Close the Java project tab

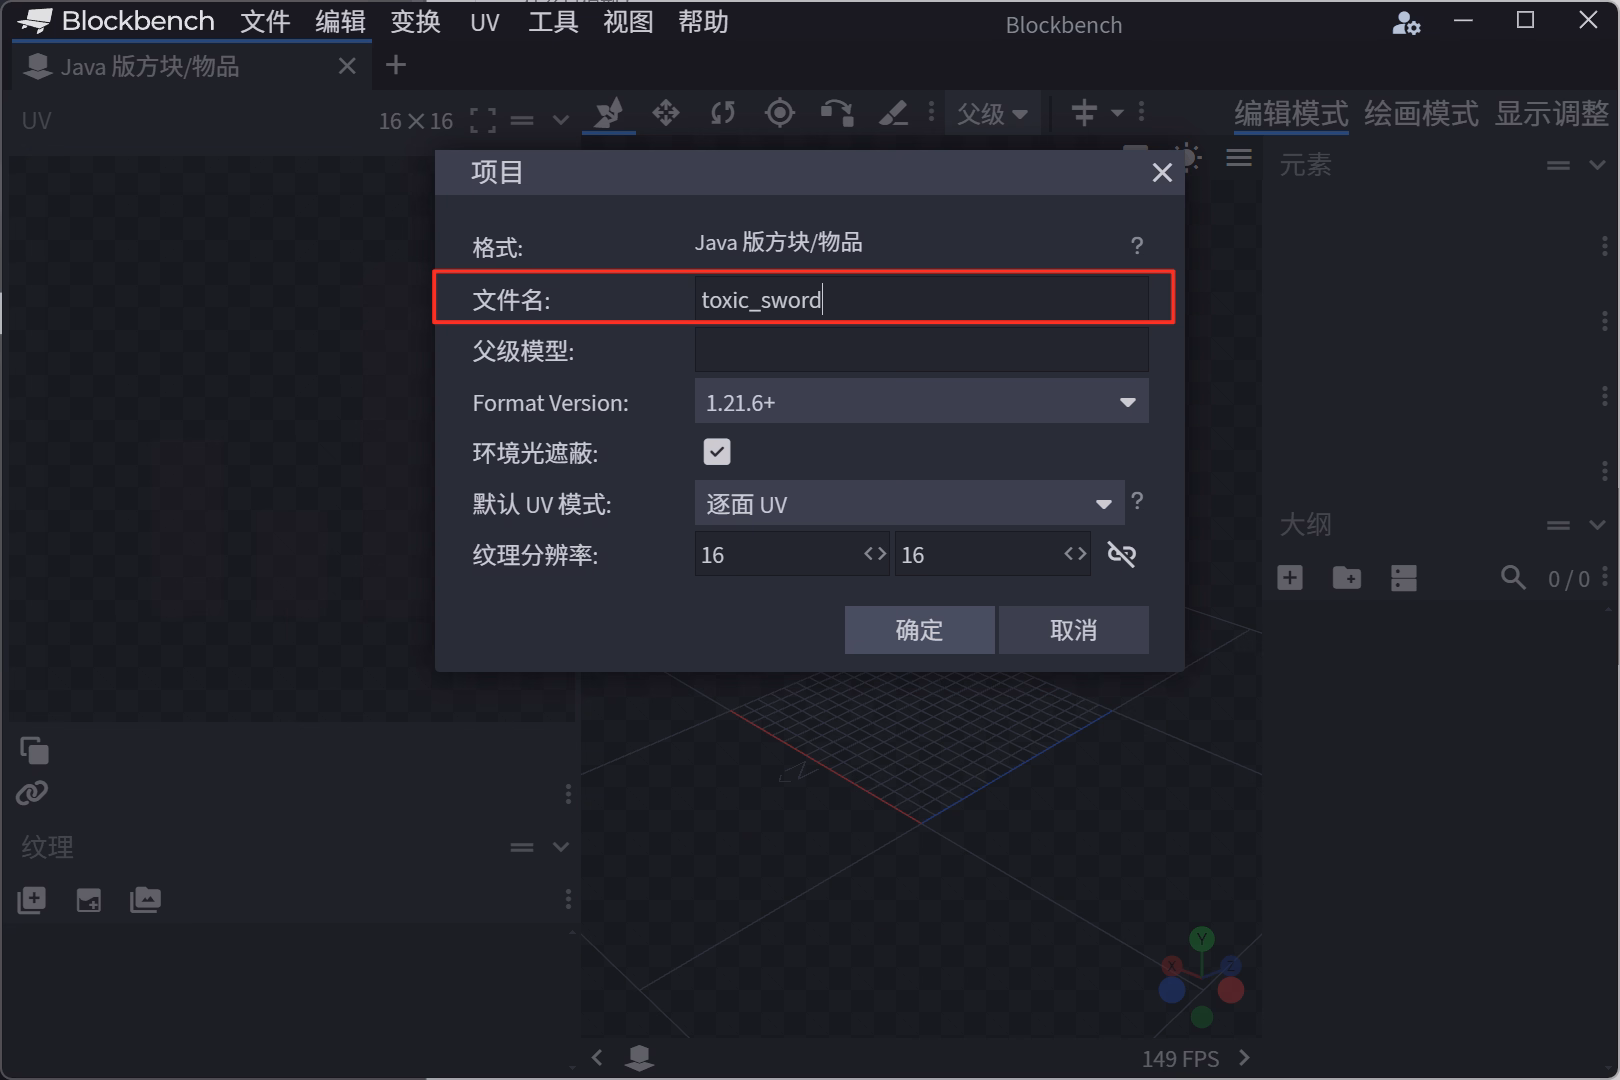[x=347, y=66]
